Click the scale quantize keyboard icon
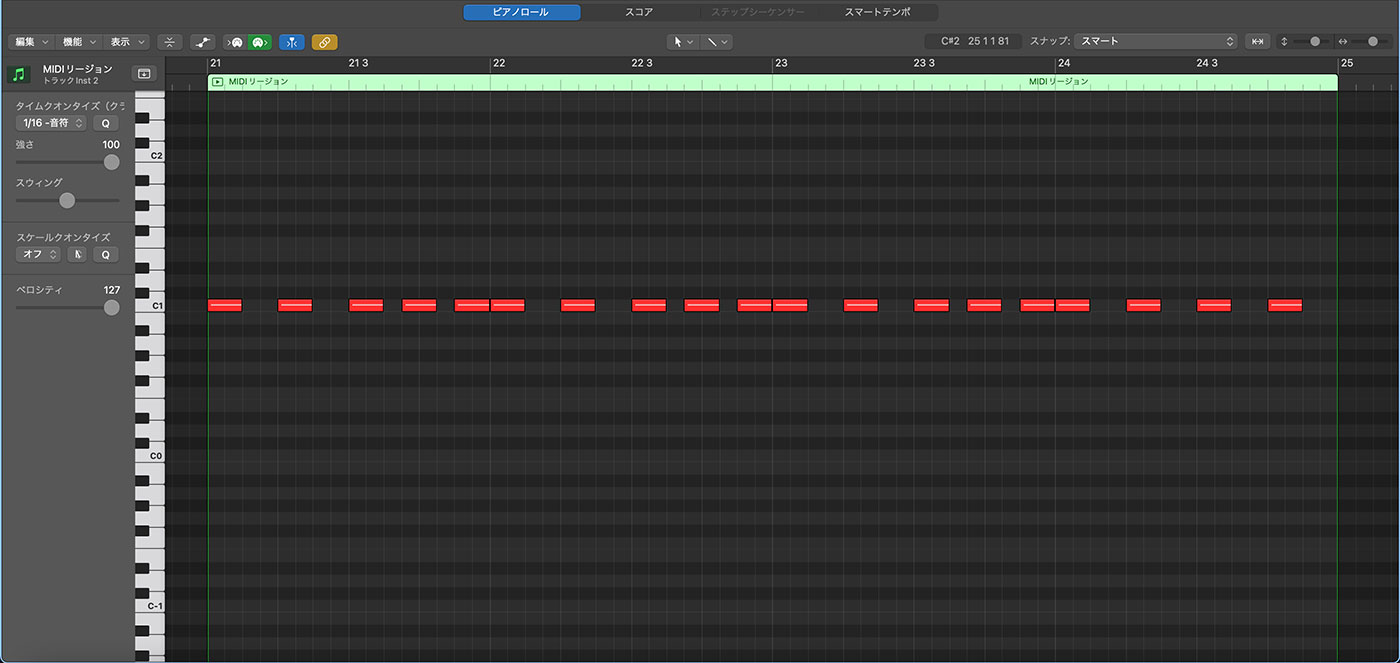The image size is (1400, 663). tap(78, 254)
